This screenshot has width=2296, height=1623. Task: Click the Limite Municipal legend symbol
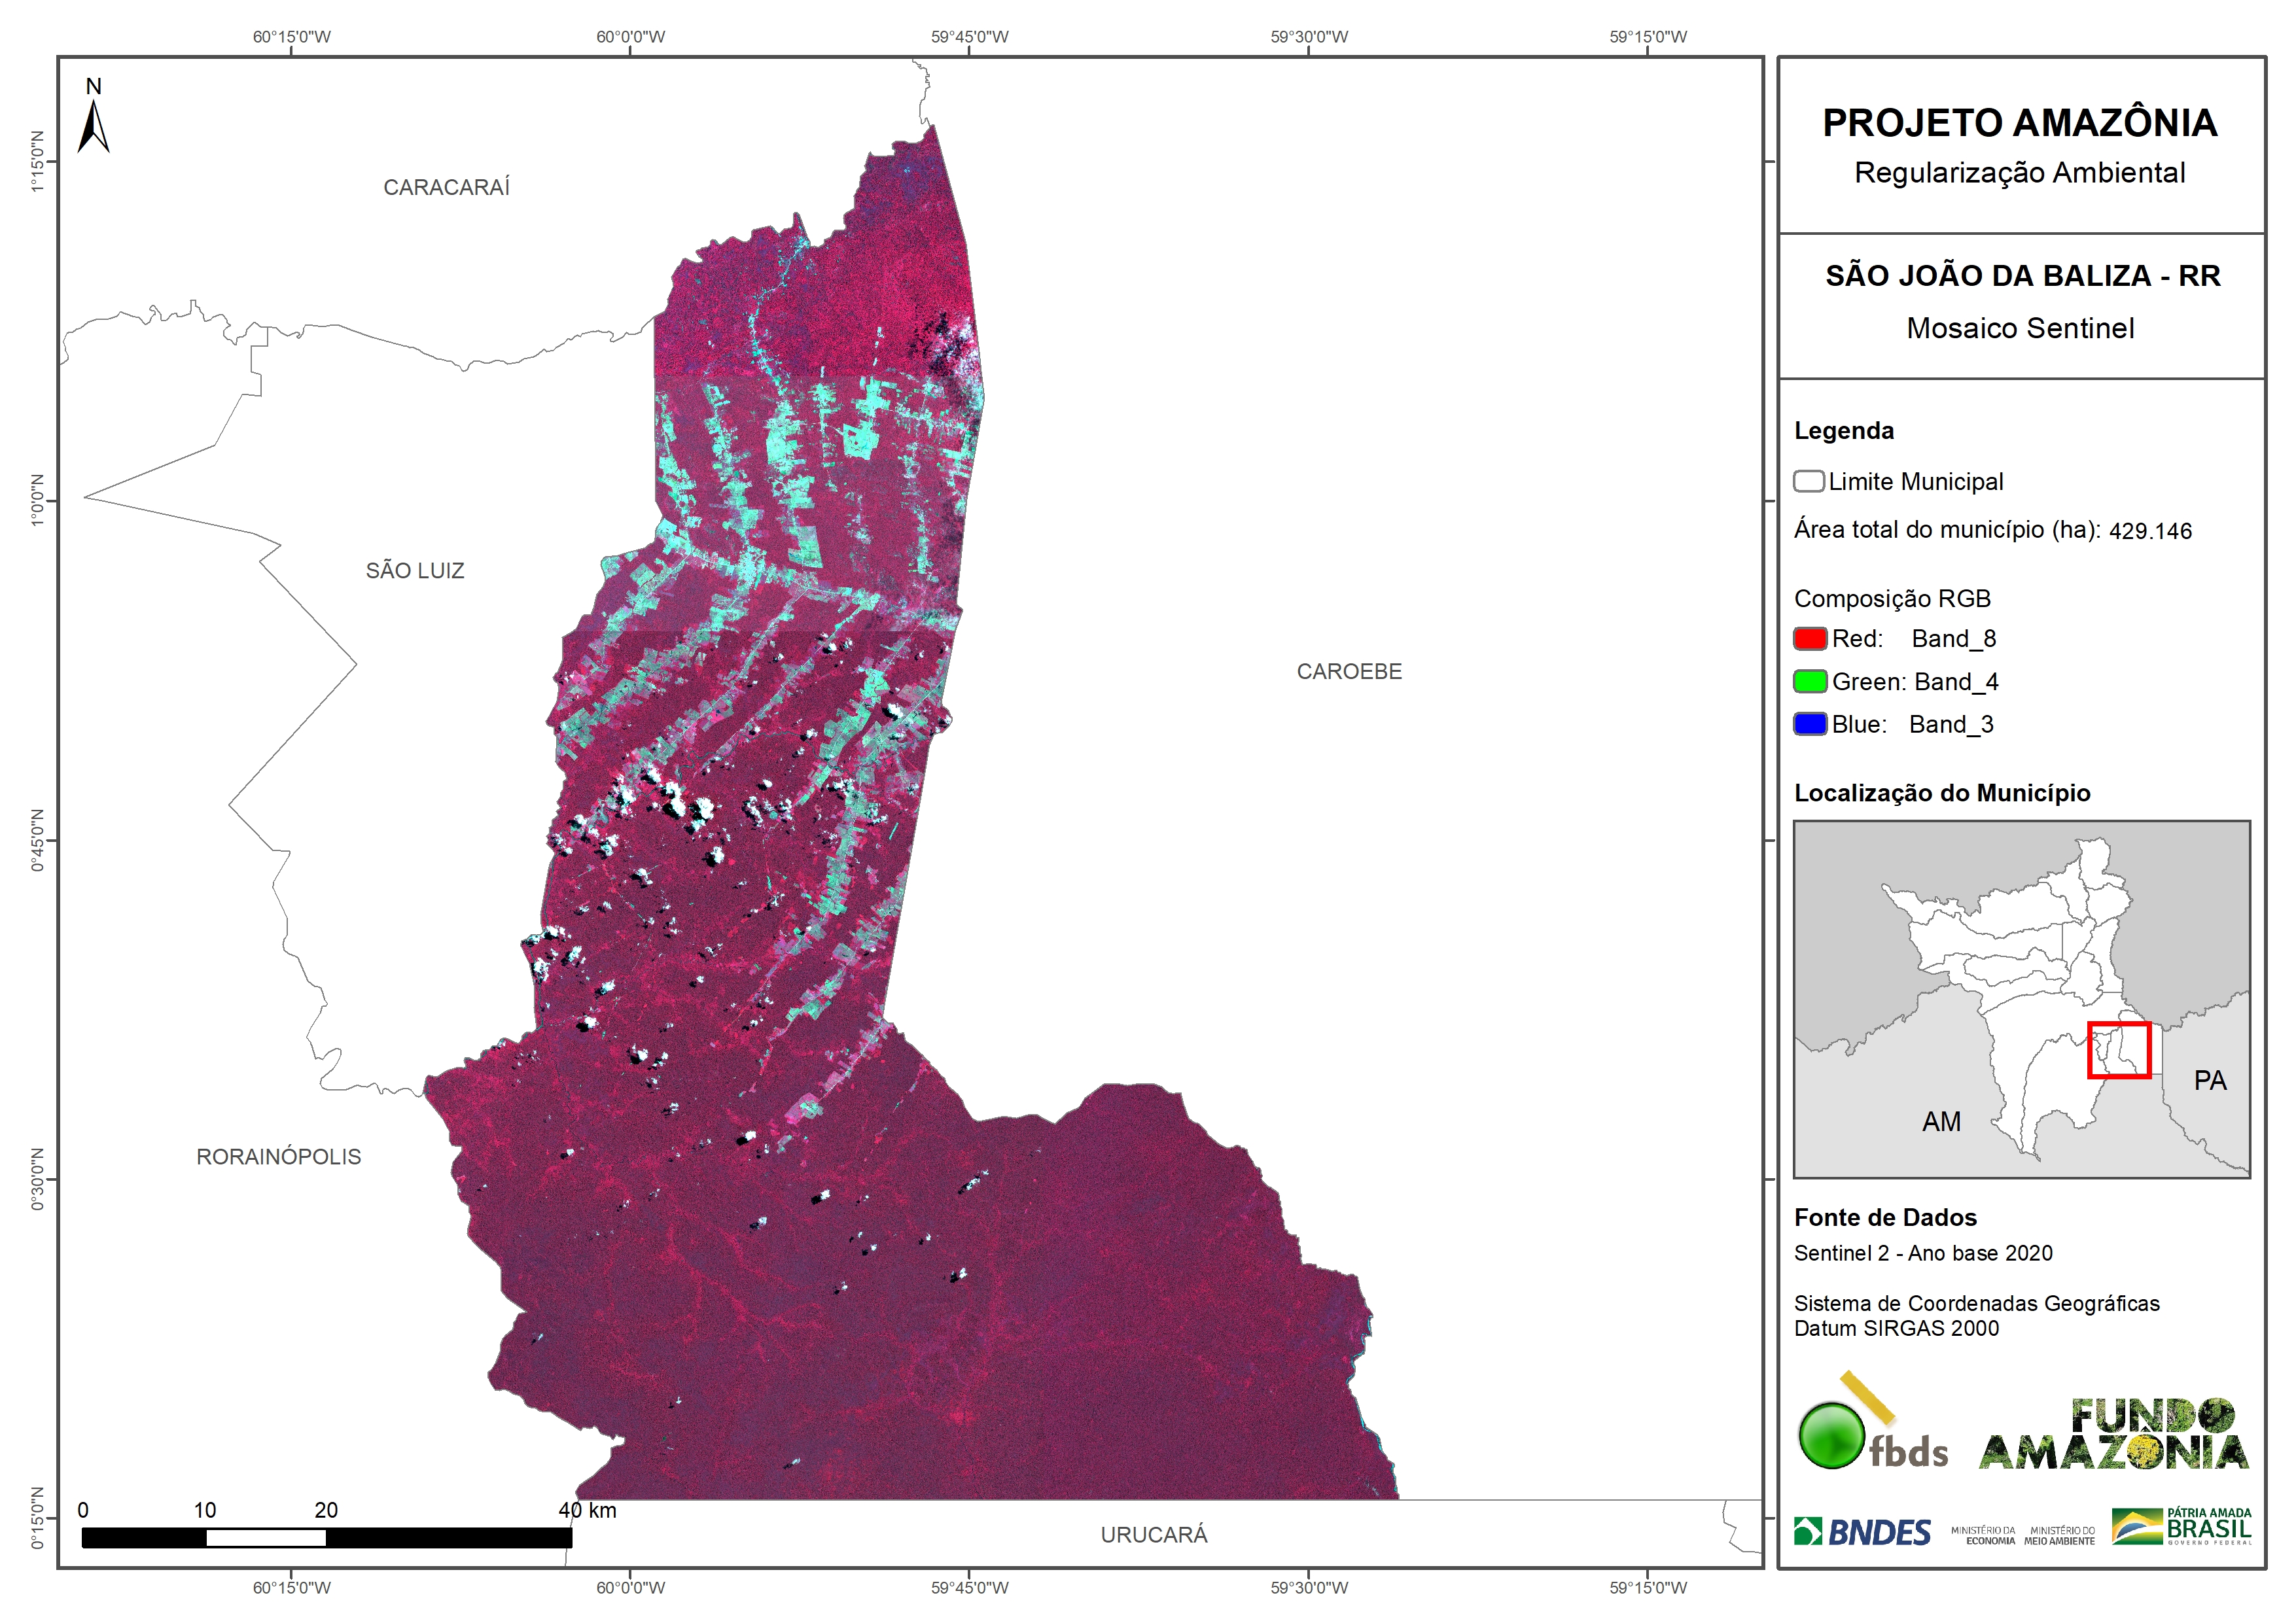[x=1808, y=482]
